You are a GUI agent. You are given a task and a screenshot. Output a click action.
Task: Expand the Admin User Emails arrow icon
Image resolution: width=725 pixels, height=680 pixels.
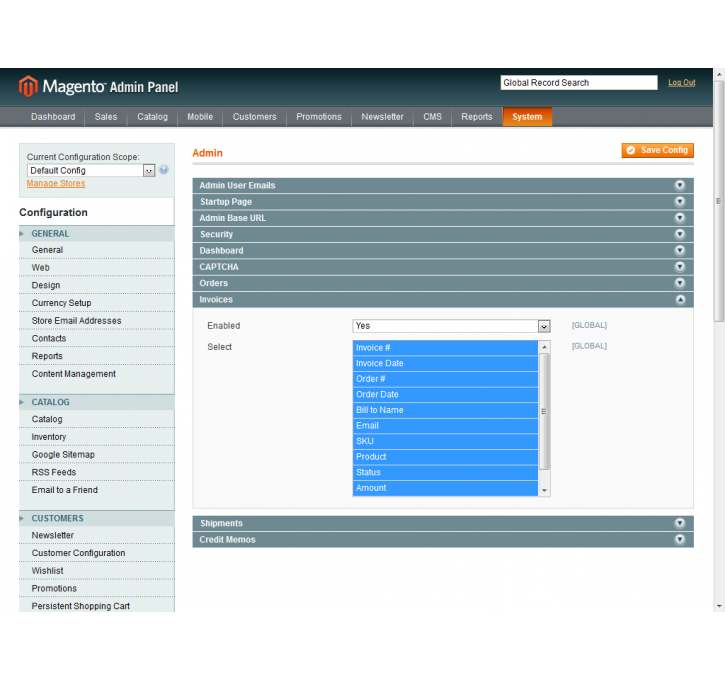pyautogui.click(x=680, y=185)
